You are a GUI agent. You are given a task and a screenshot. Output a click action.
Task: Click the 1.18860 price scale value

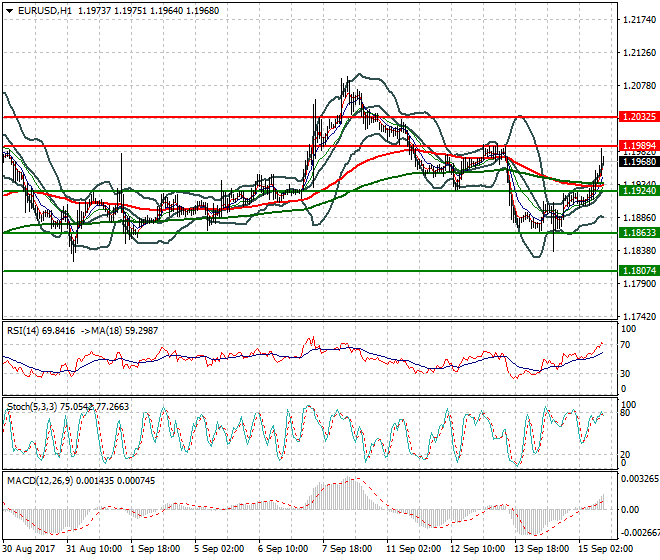[x=639, y=218]
